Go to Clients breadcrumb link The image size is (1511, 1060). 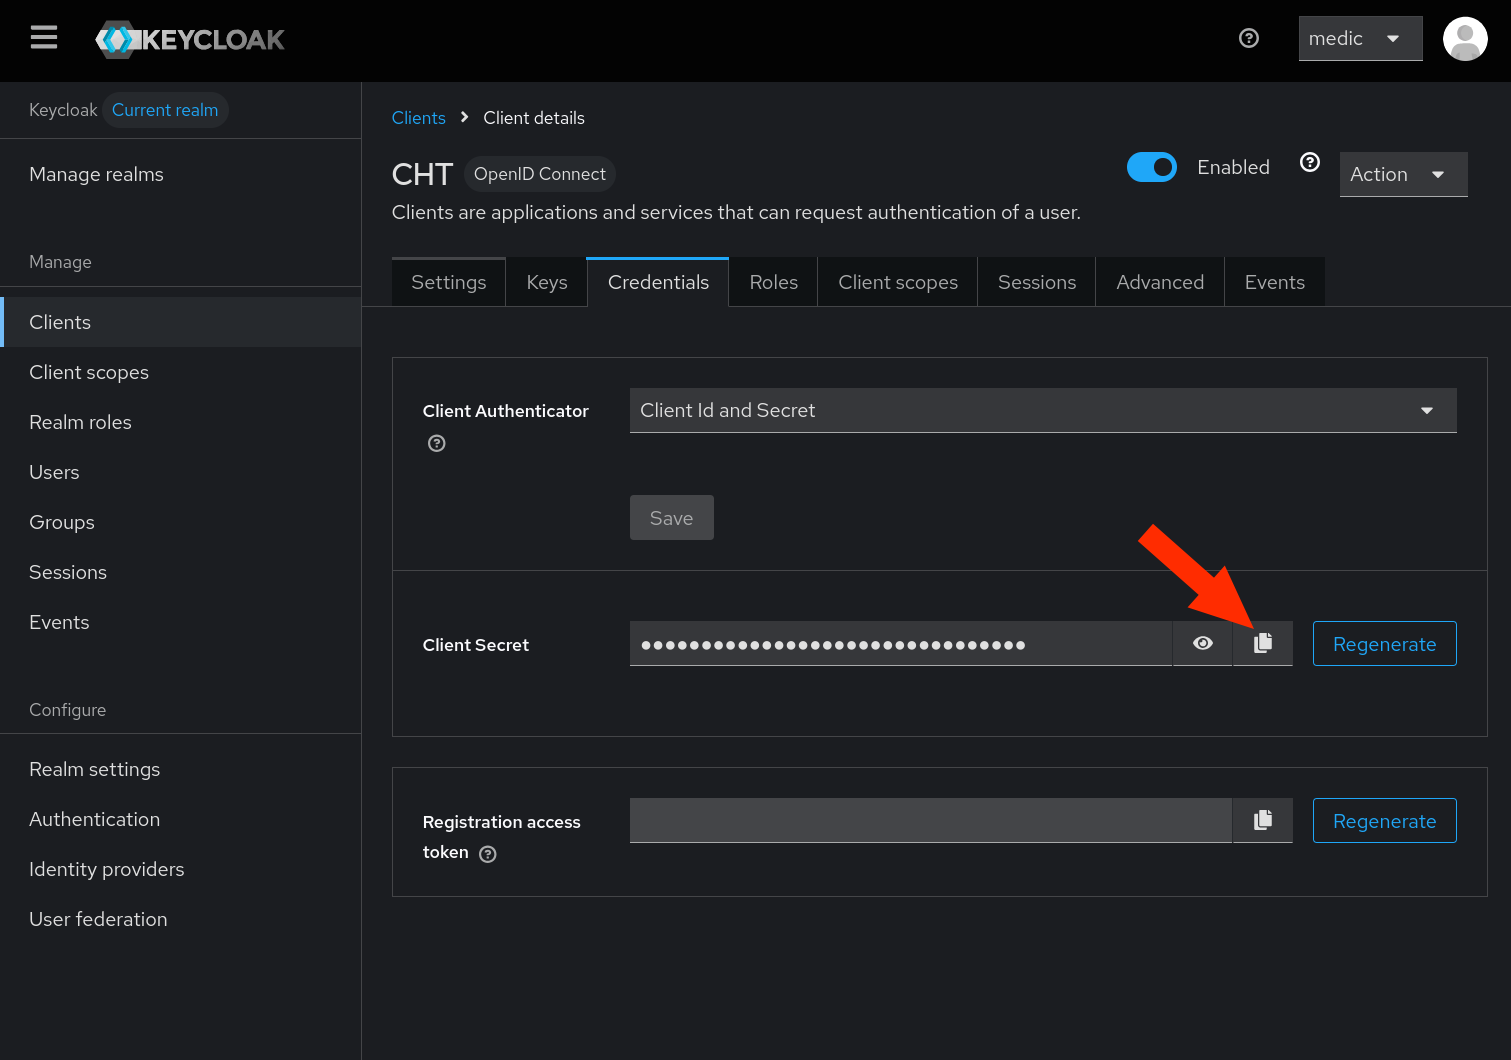tap(419, 118)
